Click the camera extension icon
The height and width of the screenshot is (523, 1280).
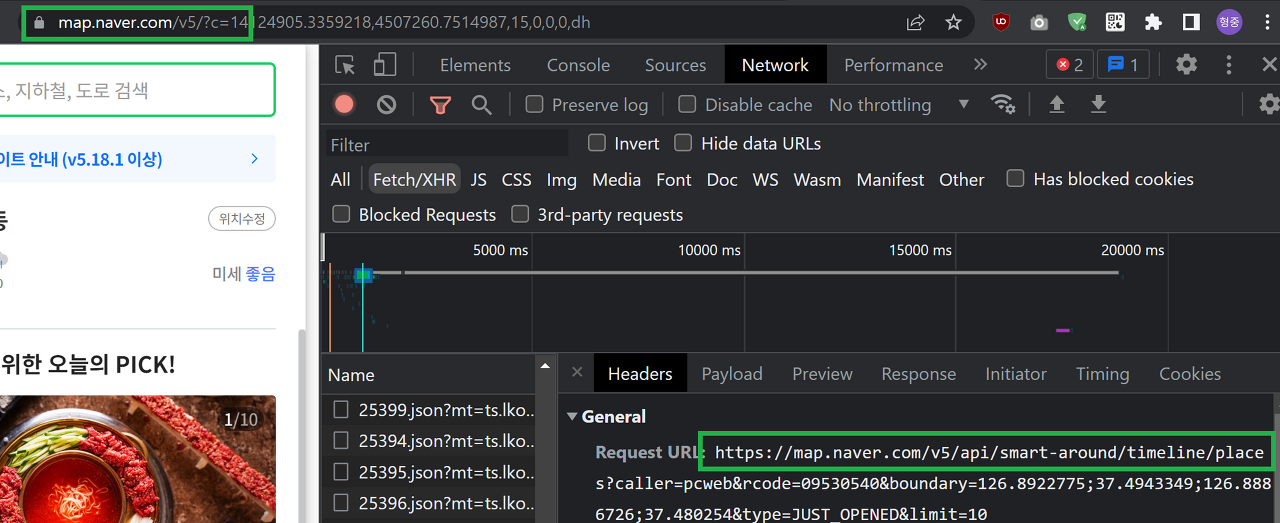click(1039, 22)
